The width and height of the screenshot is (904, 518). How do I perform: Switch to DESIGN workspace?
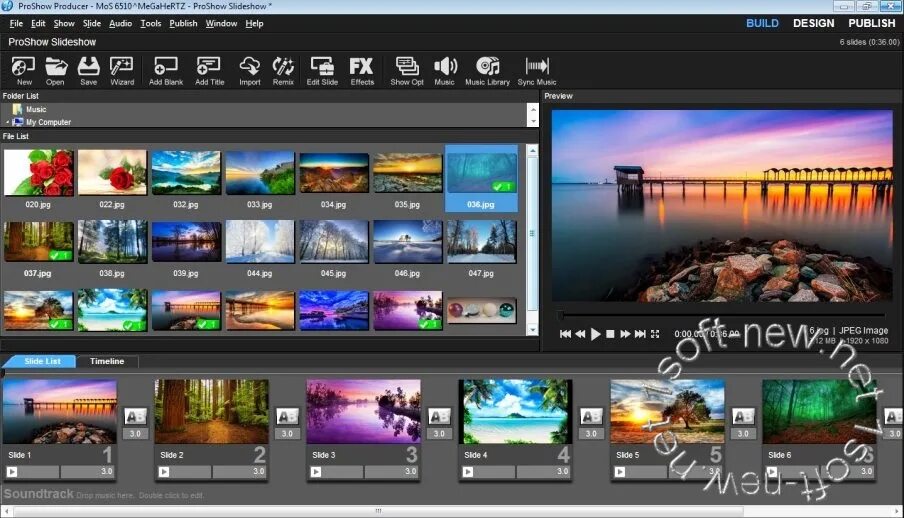coord(813,23)
